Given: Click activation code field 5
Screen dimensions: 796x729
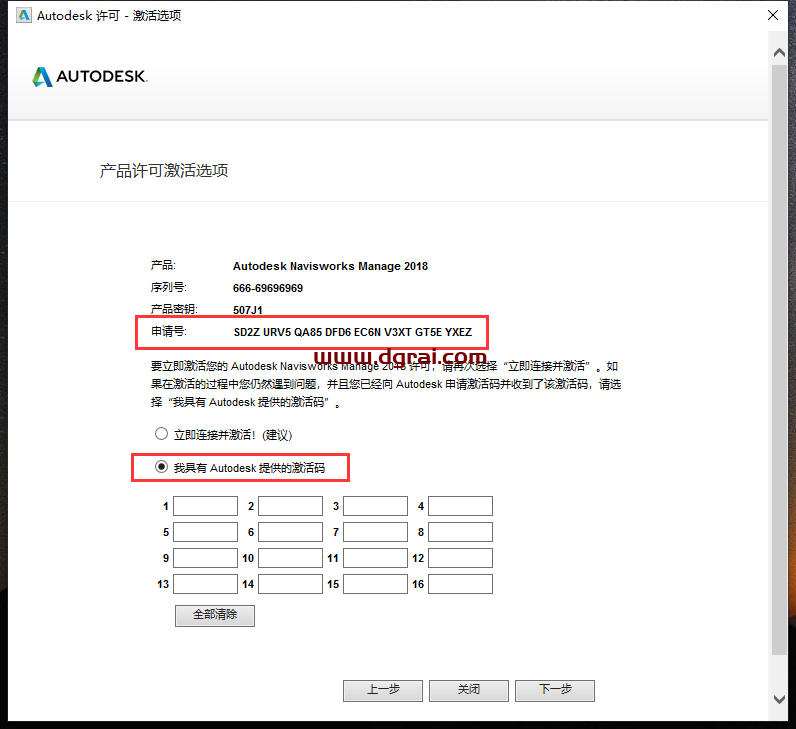Looking at the screenshot, I should click(206, 532).
